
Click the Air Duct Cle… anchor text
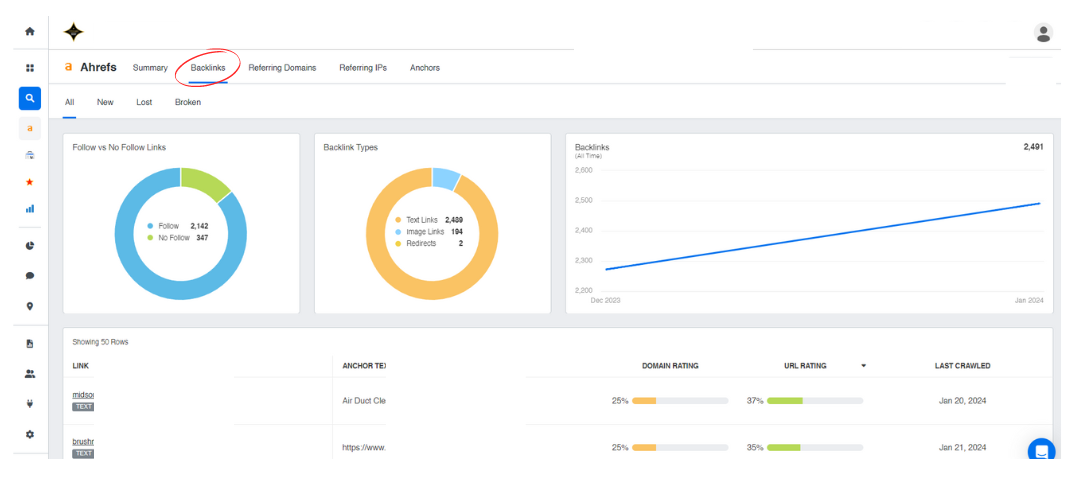364,400
